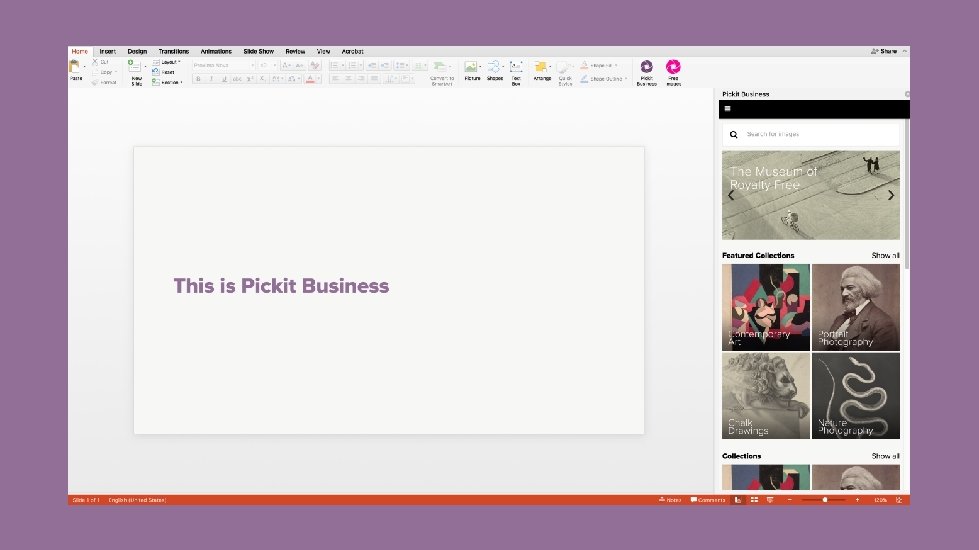Open the Review tab

(x=295, y=51)
